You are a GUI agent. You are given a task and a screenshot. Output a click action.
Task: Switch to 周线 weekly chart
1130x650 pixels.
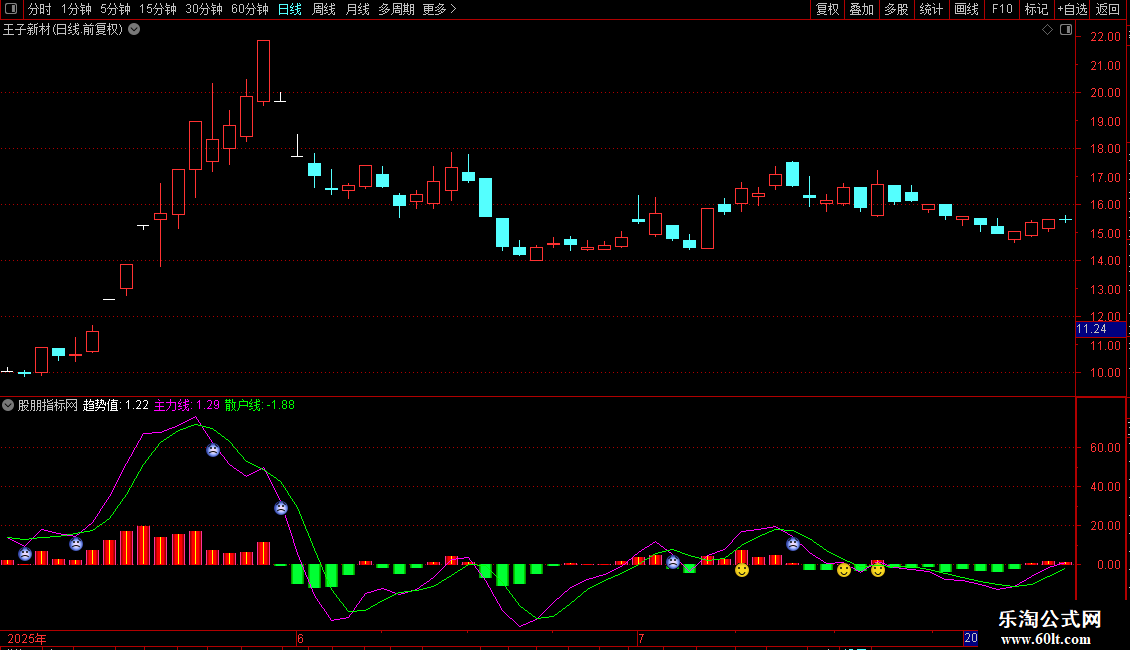(324, 9)
